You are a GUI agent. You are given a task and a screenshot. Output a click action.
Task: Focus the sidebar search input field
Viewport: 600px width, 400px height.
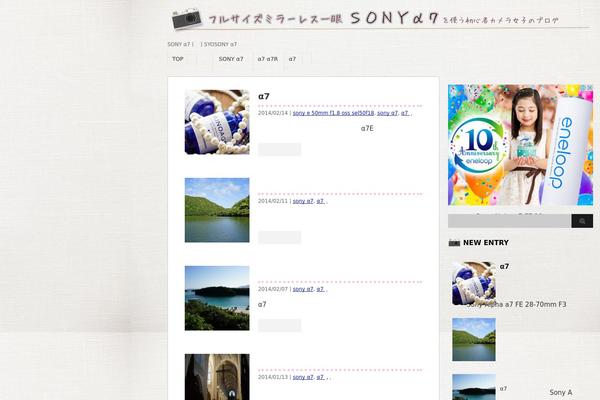coord(509,221)
